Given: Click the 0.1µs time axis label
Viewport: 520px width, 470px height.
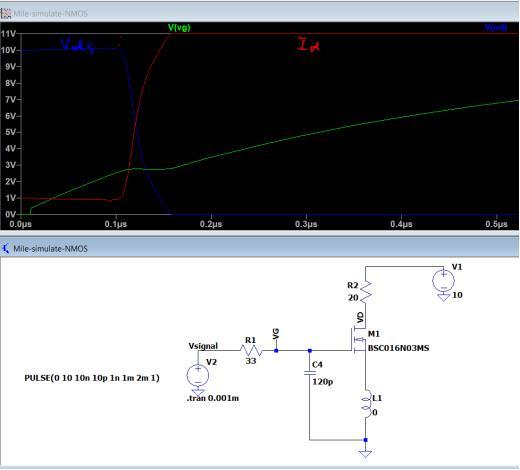Looking at the screenshot, I should point(116,224).
